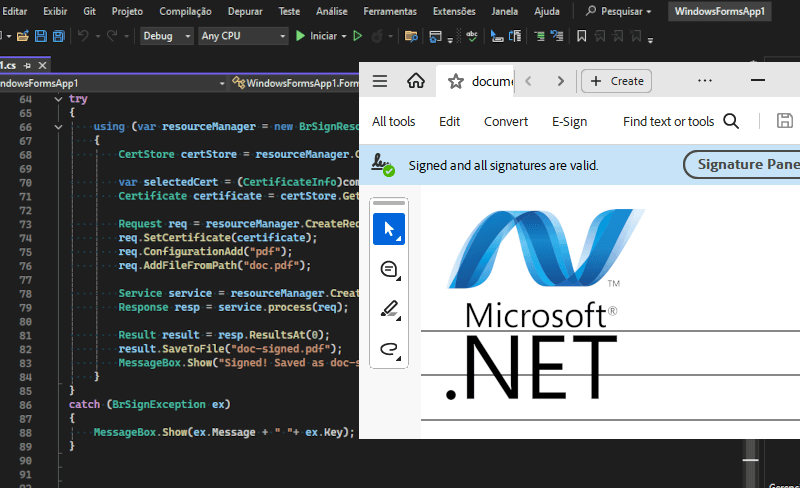Pin the 1.cs editor tab
The width and height of the screenshot is (800, 488).
[27, 65]
